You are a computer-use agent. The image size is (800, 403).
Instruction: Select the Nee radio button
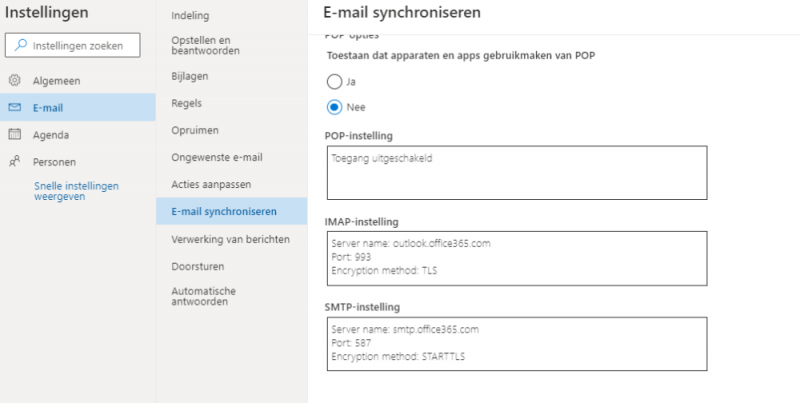point(335,107)
